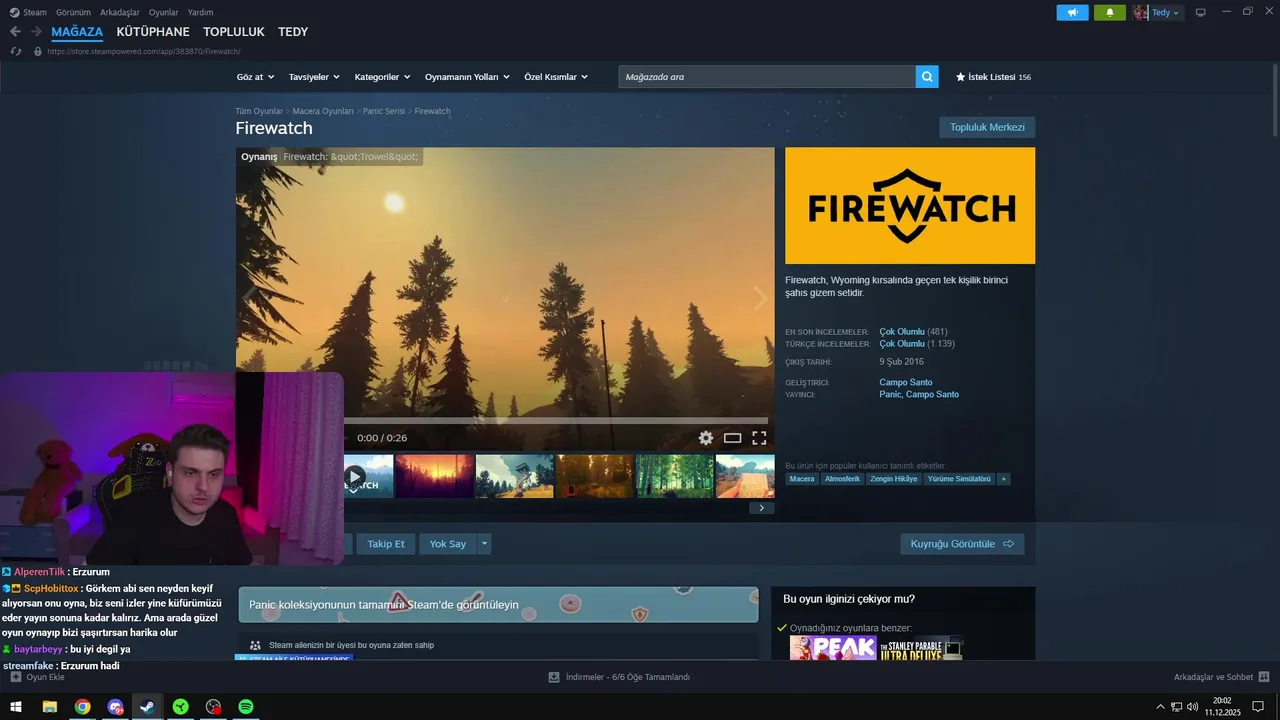Open OBS Studio from the taskbar
This screenshot has width=1280, height=720.
point(213,707)
